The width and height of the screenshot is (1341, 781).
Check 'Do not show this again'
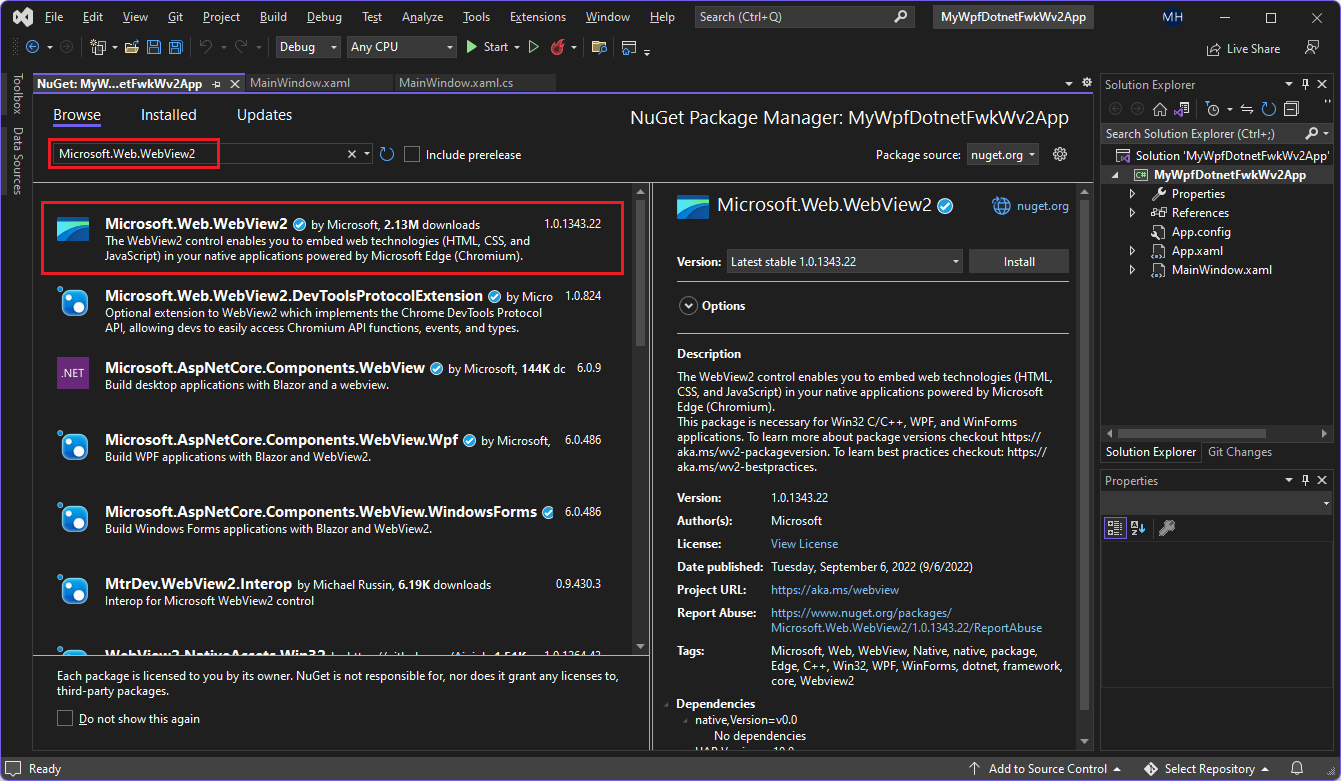click(65, 718)
